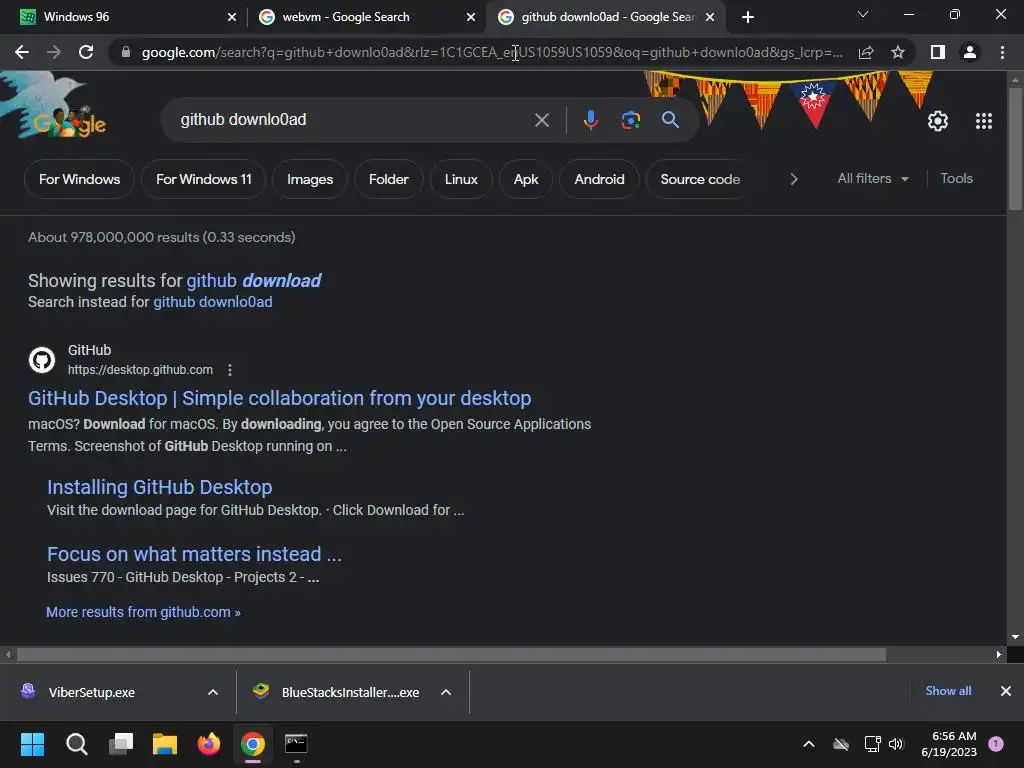
Task: Reload the current page
Action: (x=86, y=52)
